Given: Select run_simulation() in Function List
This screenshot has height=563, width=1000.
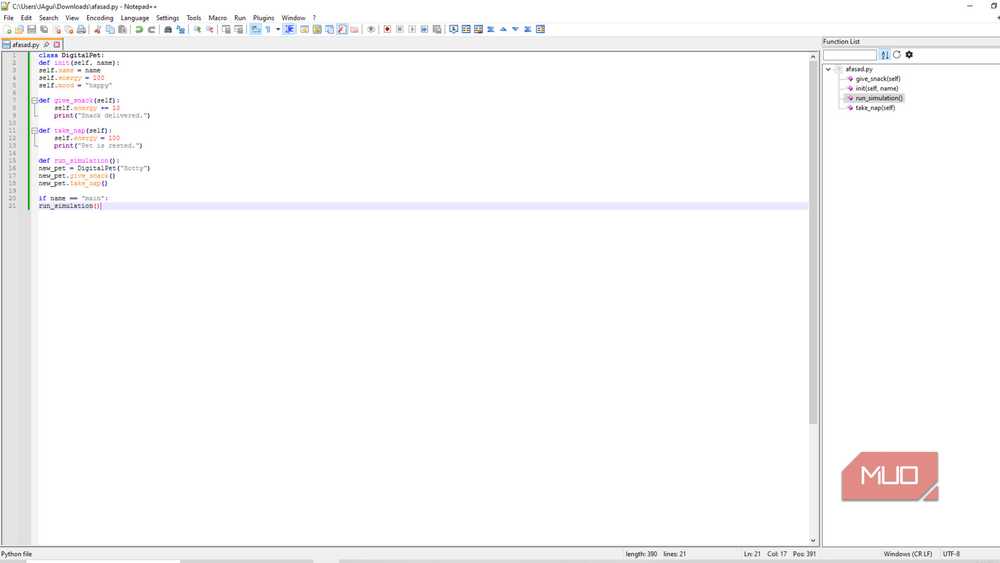Looking at the screenshot, I should click(x=879, y=98).
